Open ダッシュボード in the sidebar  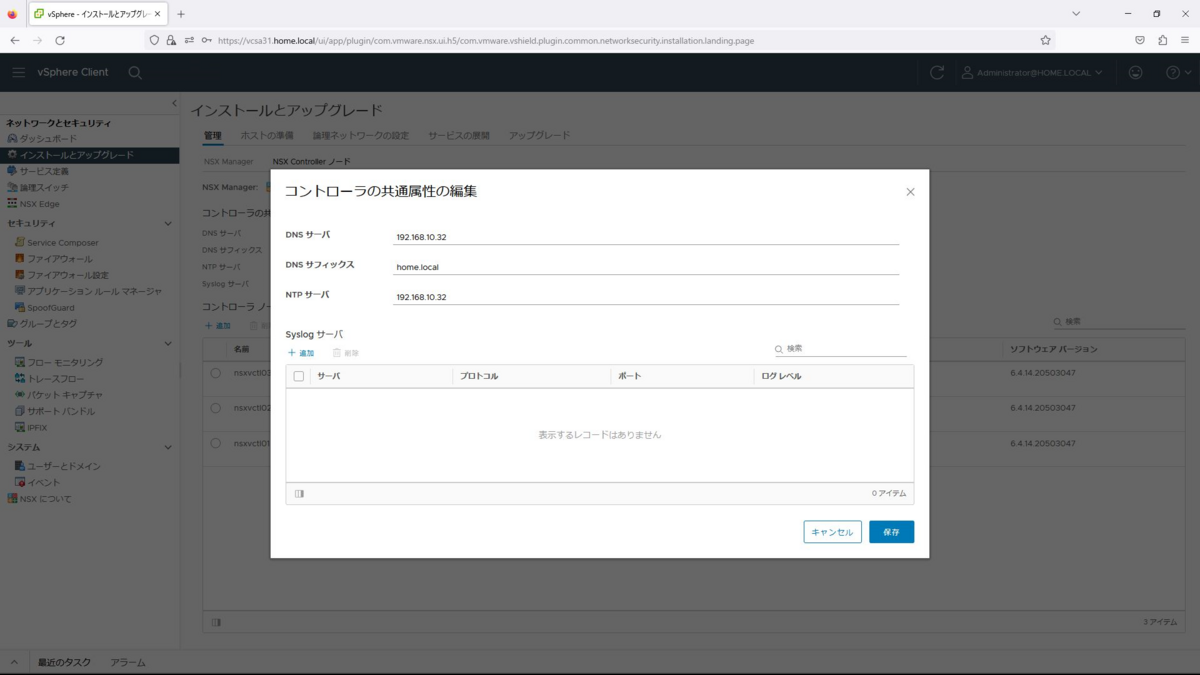(48, 139)
